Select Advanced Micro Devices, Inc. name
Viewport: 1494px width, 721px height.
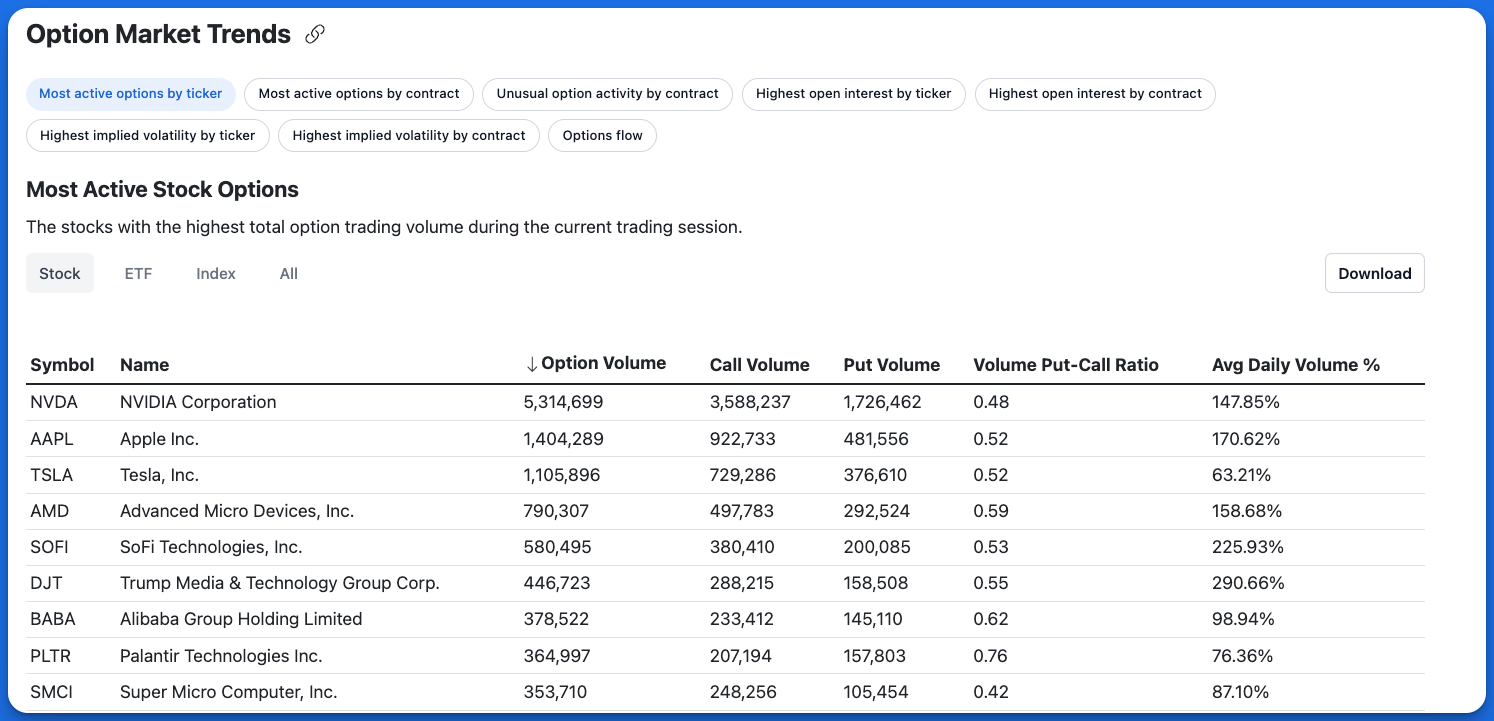pyautogui.click(x=237, y=511)
